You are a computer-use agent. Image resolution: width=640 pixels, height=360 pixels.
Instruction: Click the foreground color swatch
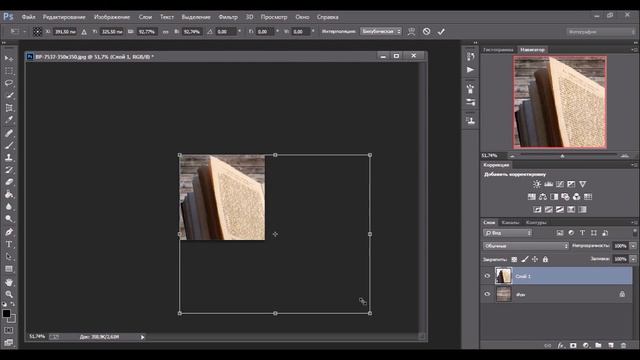[6, 313]
